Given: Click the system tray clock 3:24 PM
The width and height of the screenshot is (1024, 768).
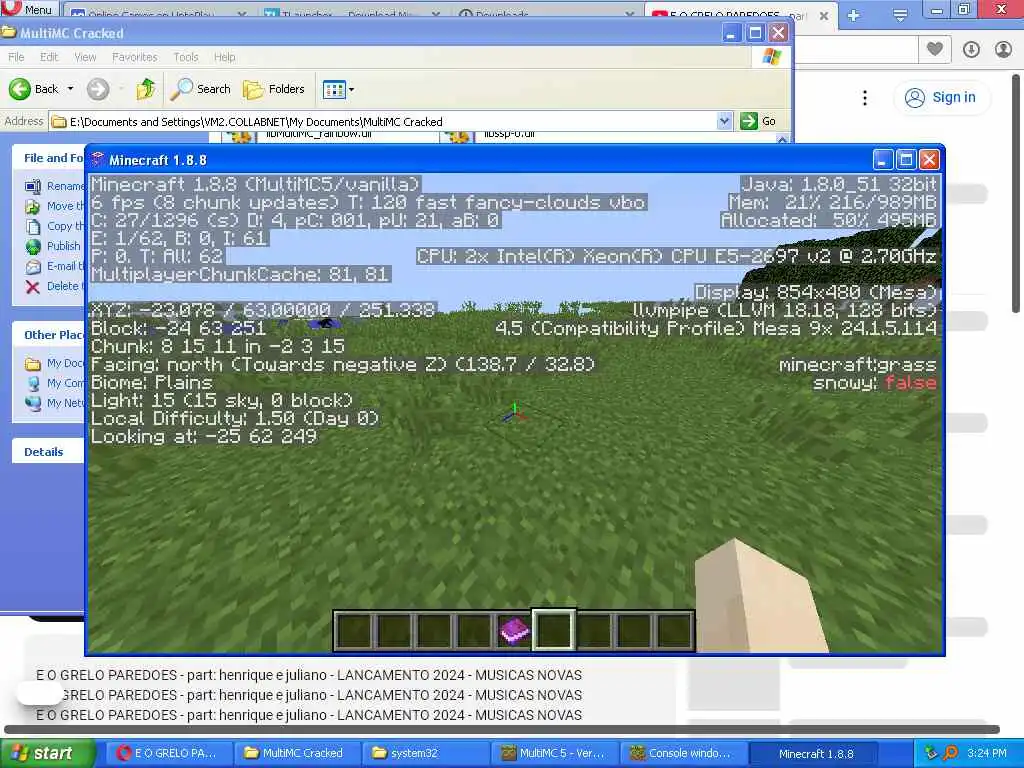Looking at the screenshot, I should coord(987,753).
